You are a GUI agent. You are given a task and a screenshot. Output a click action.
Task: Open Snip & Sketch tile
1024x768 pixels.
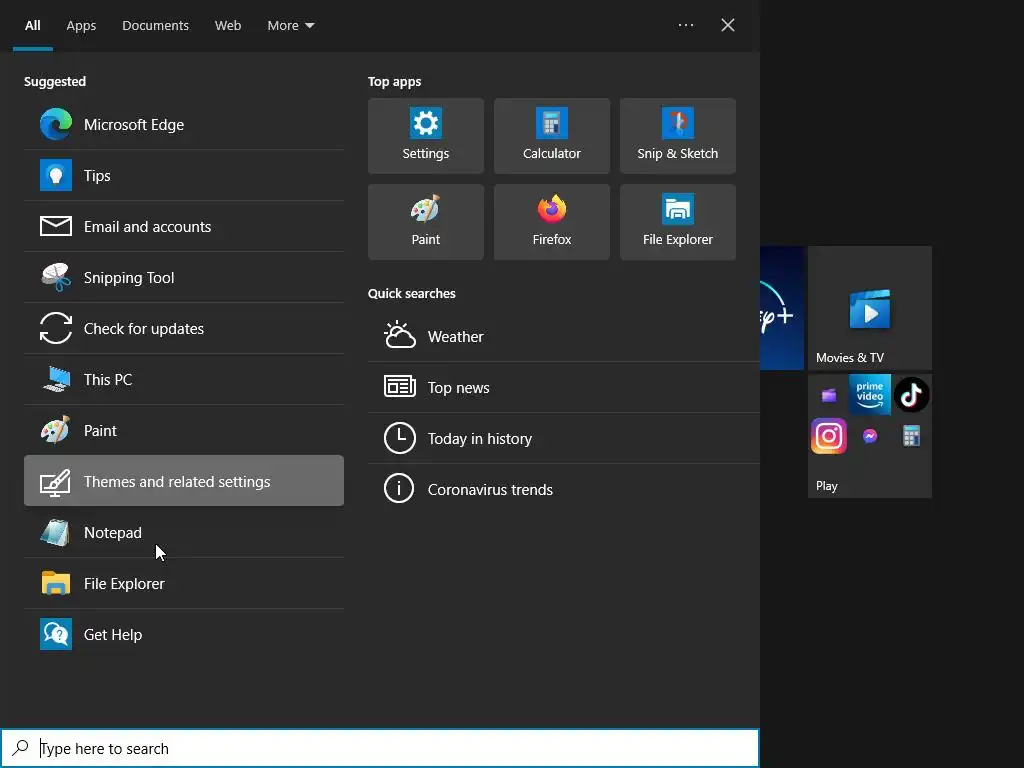click(678, 136)
